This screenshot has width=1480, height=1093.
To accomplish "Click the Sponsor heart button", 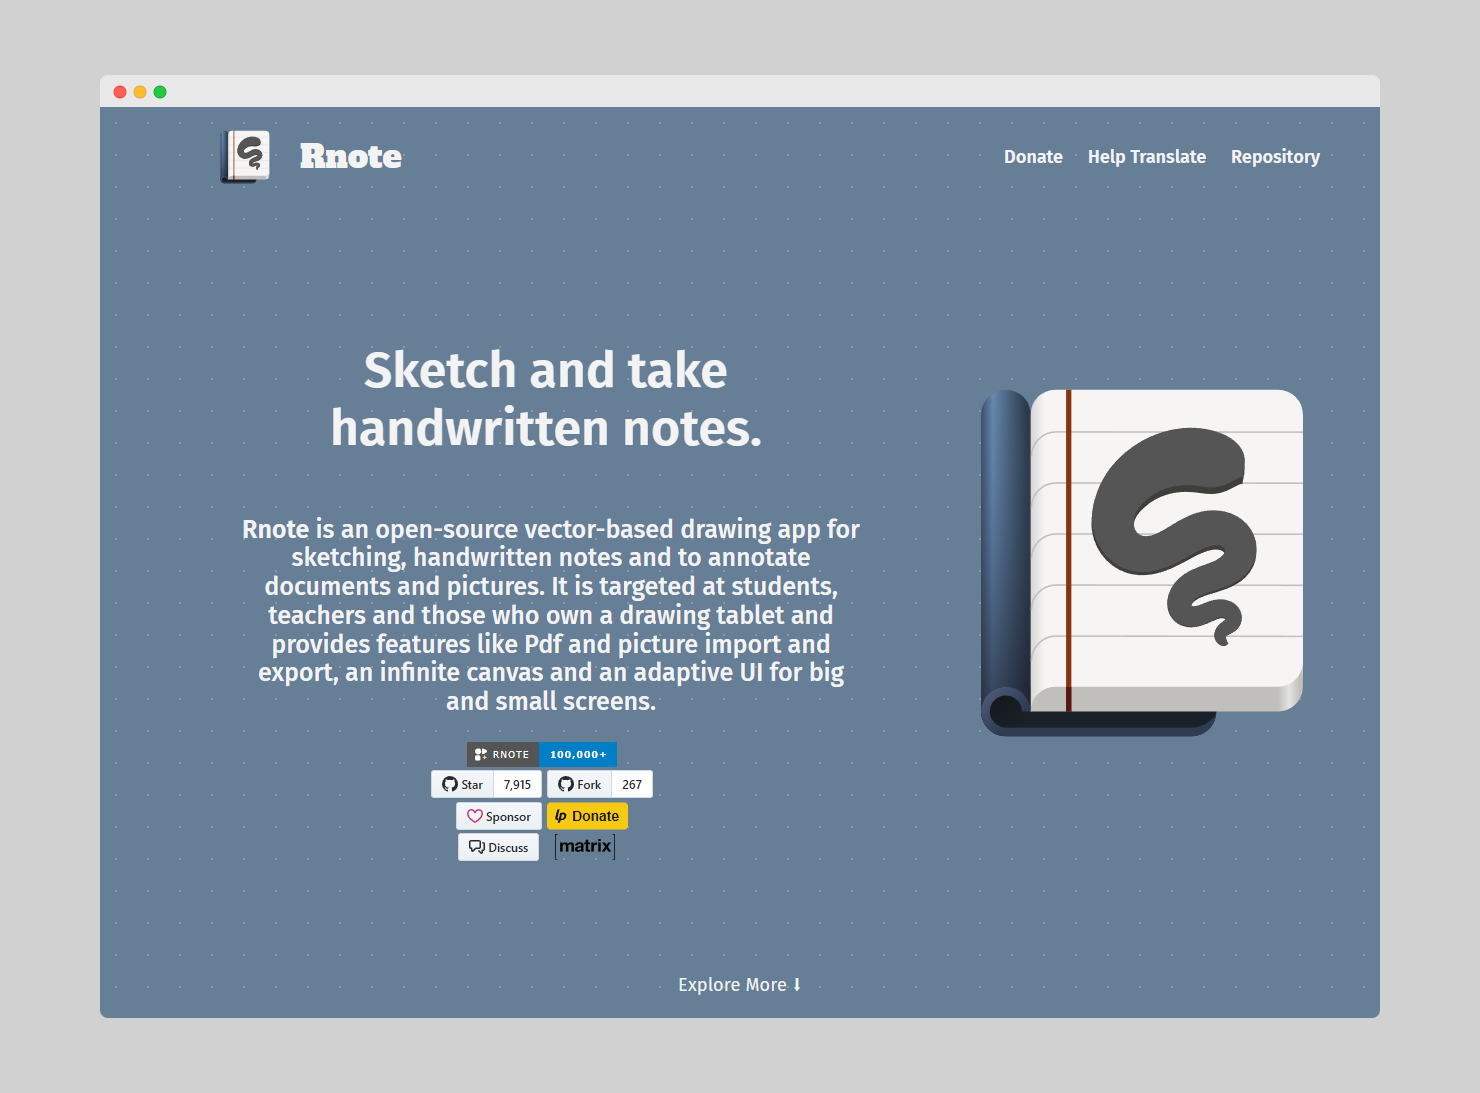I will 499,817.
